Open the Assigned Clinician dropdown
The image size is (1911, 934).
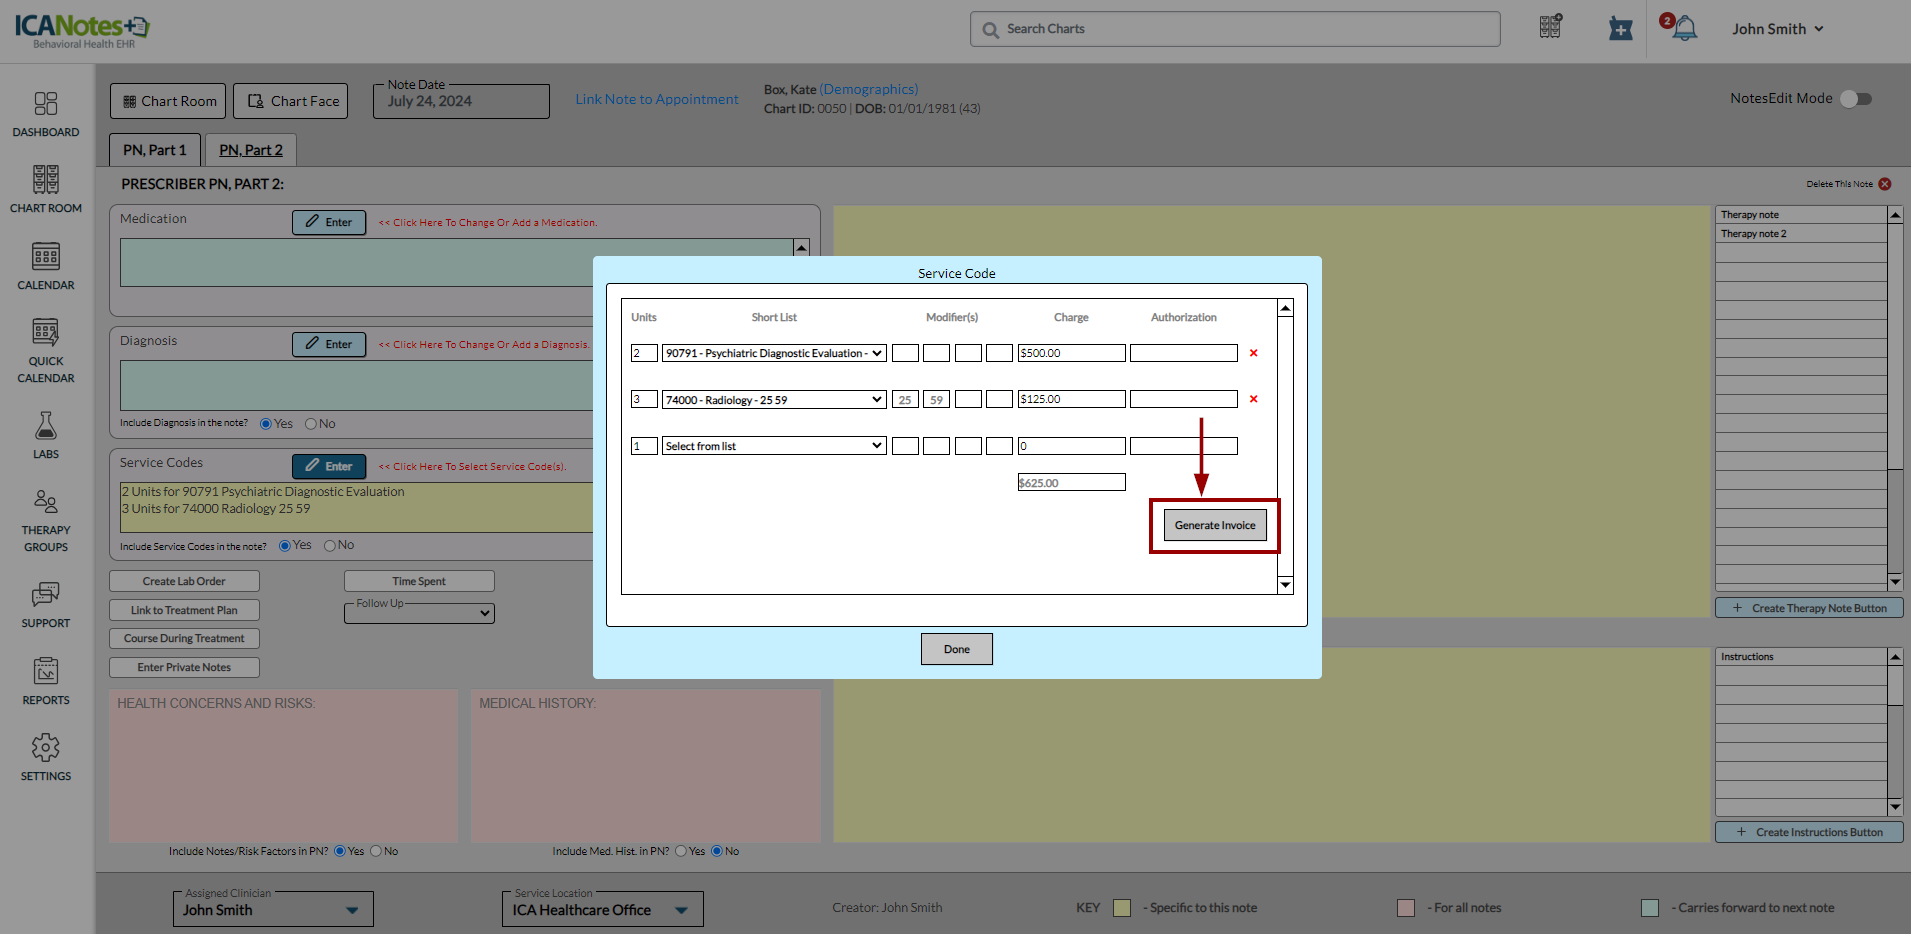point(272,910)
